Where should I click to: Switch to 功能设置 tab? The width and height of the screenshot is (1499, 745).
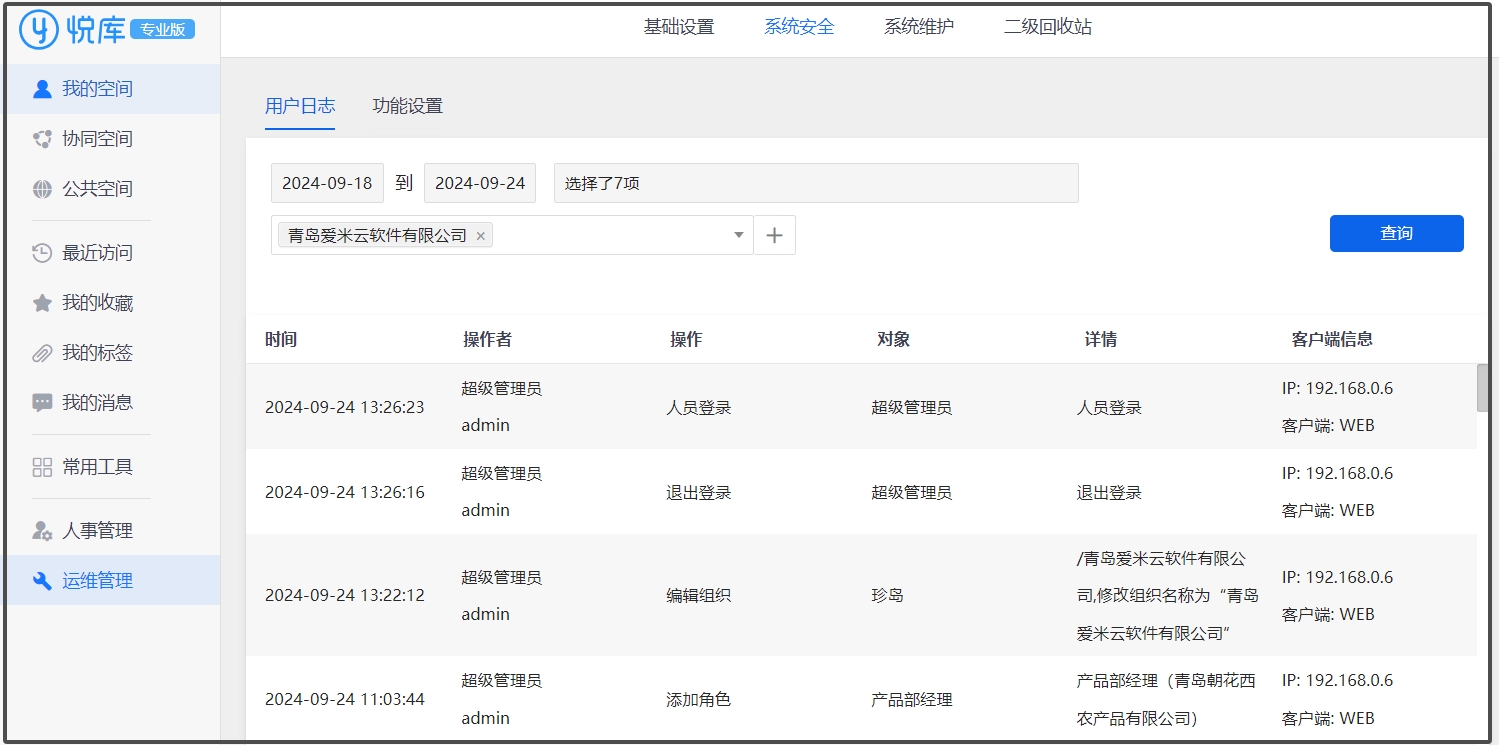[407, 106]
